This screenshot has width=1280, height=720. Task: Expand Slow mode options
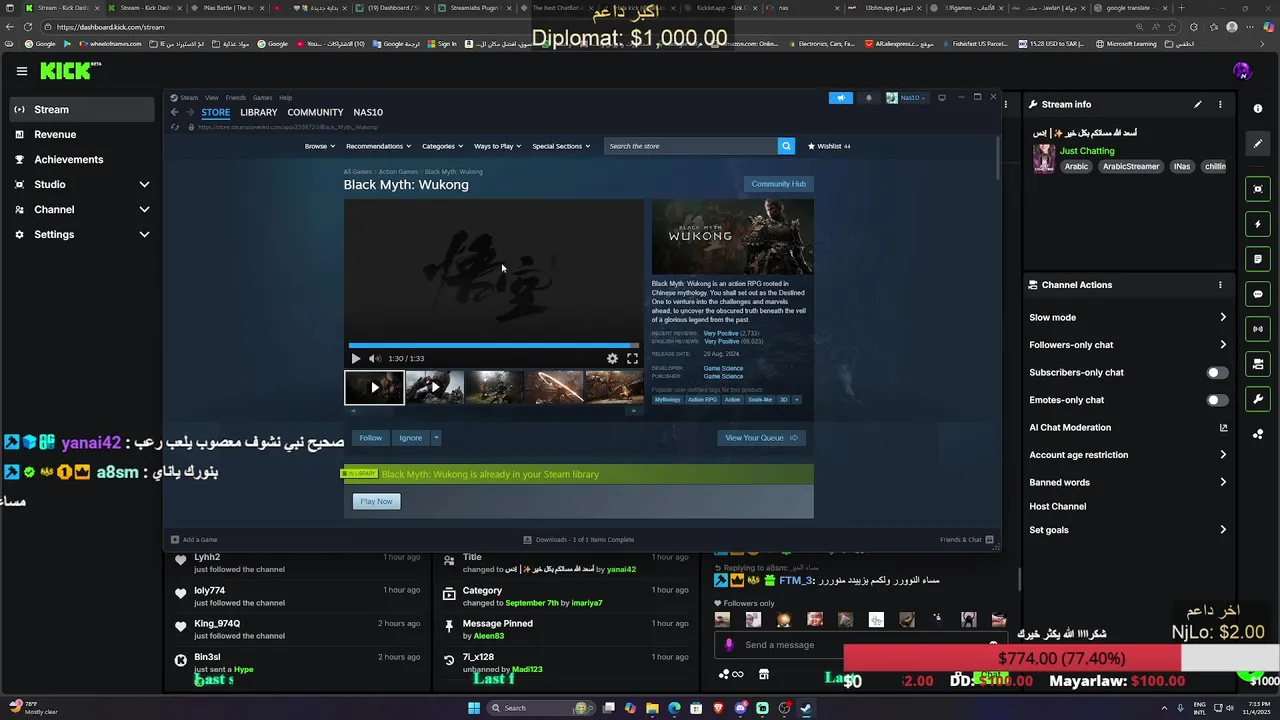pos(1222,317)
